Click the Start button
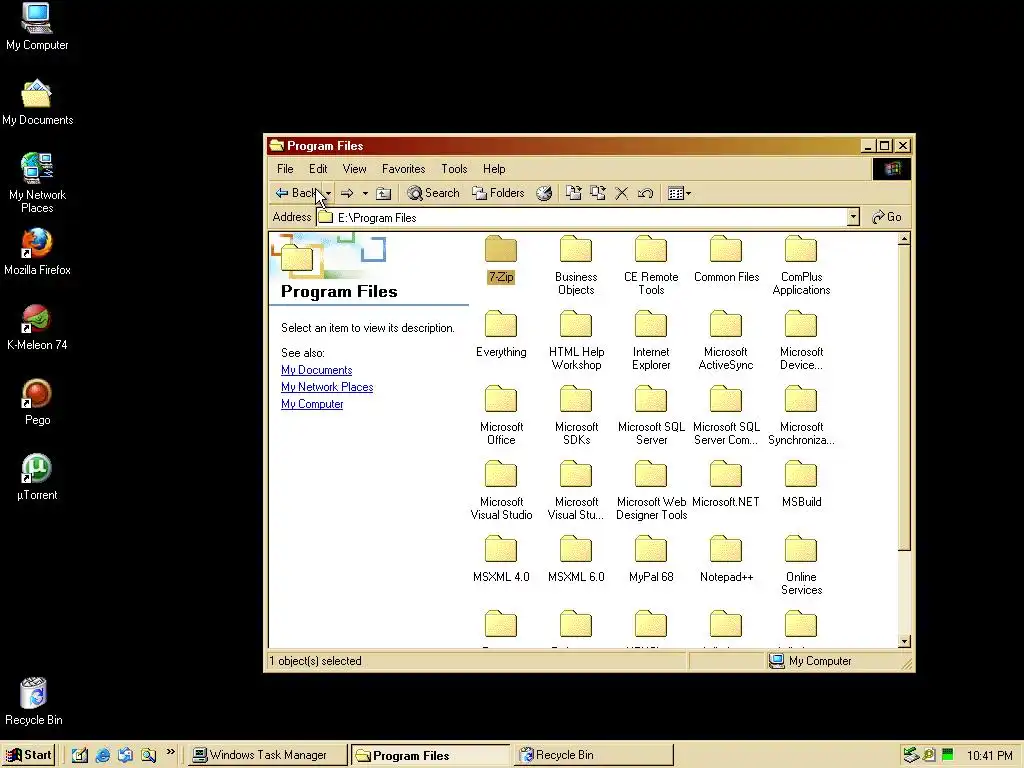This screenshot has height=768, width=1024. click(x=28, y=755)
